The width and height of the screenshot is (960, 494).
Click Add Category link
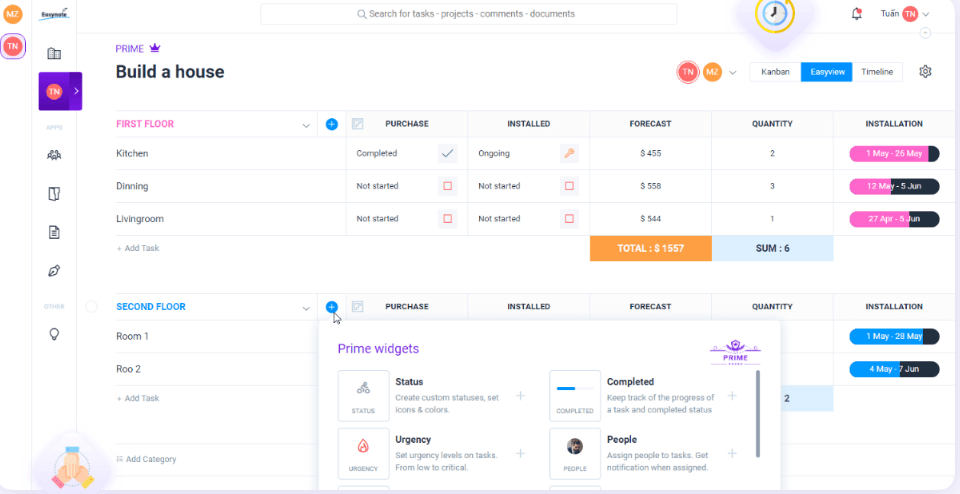click(146, 459)
